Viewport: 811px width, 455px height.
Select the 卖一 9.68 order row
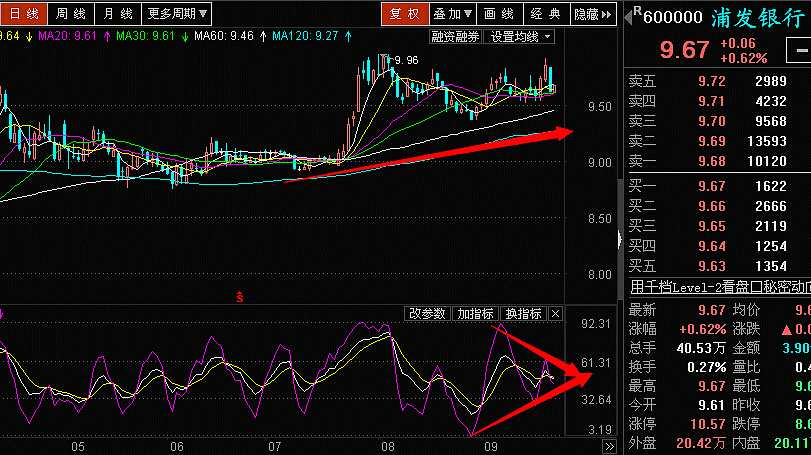[717, 161]
